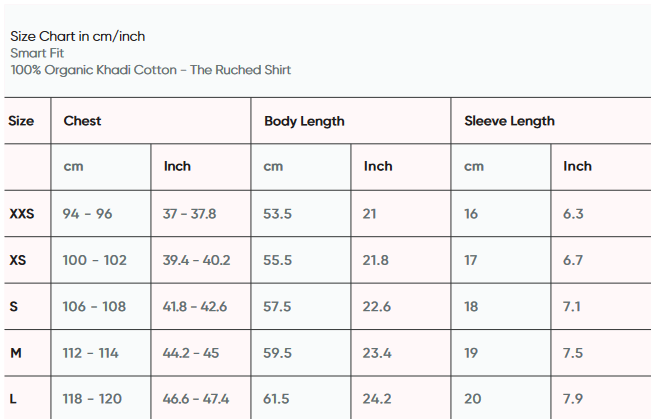Screen dimensions: 655x419
Task: Click the chest value "94 - 96" cm
Action: (87, 214)
